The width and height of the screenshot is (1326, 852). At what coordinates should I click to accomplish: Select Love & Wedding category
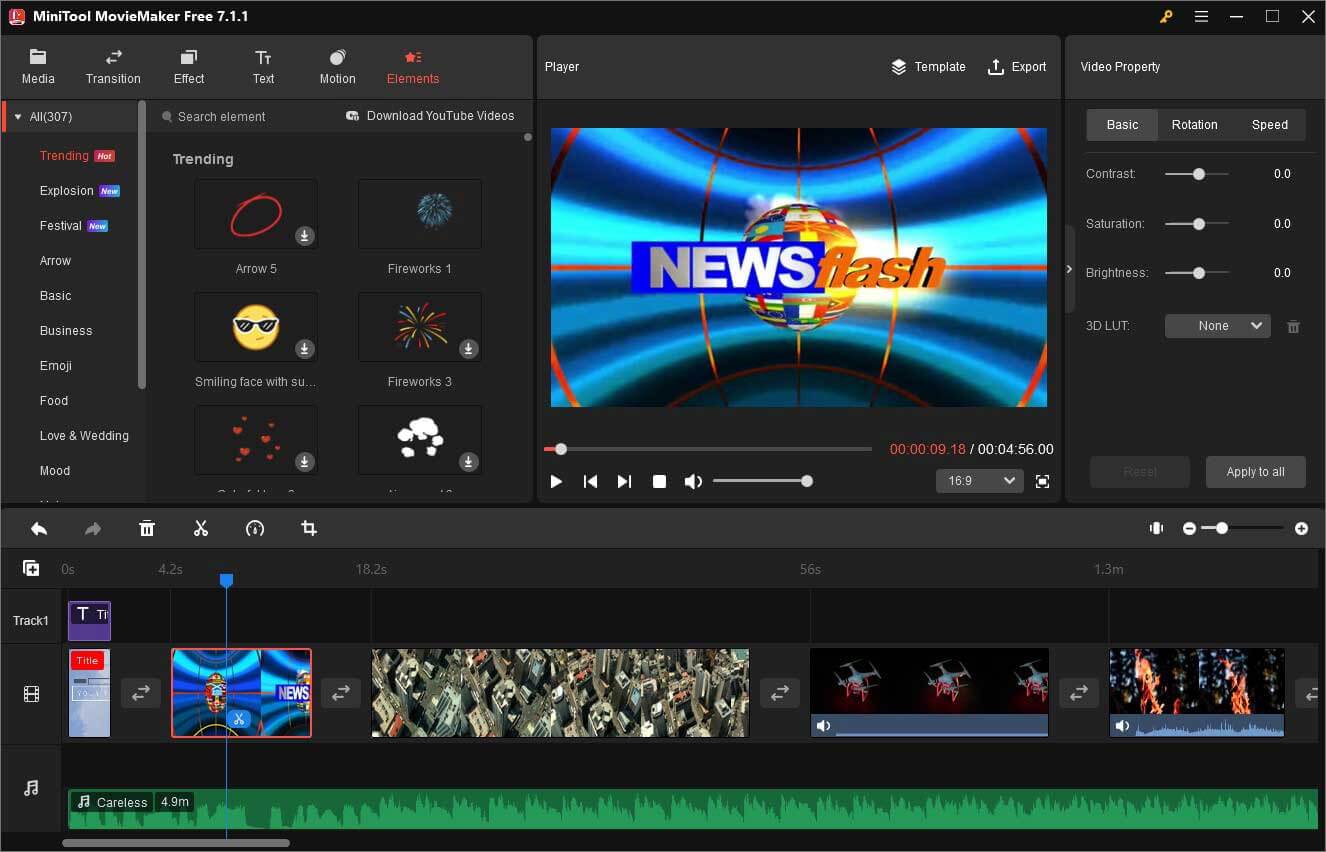pyautogui.click(x=84, y=436)
